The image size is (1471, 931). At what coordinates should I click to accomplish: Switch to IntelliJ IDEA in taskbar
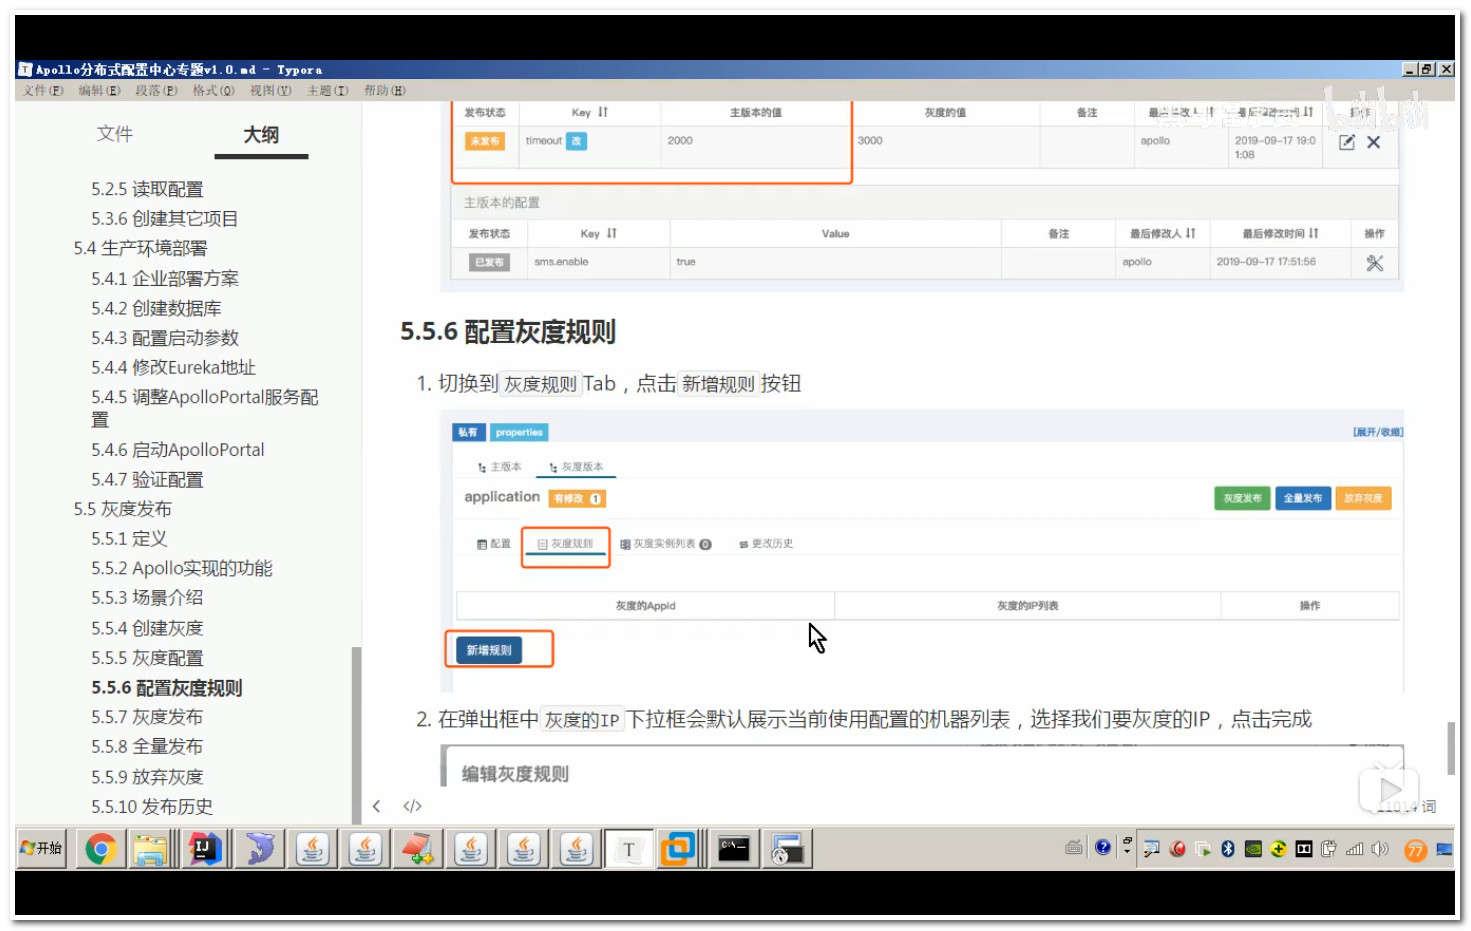(205, 849)
